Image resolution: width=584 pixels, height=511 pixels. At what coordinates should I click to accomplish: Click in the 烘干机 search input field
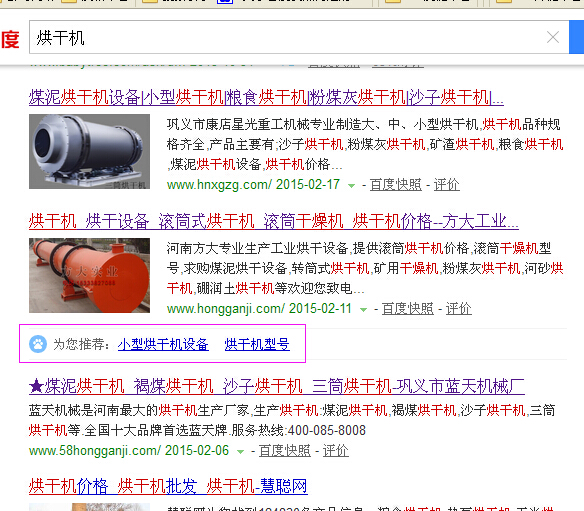(287, 37)
